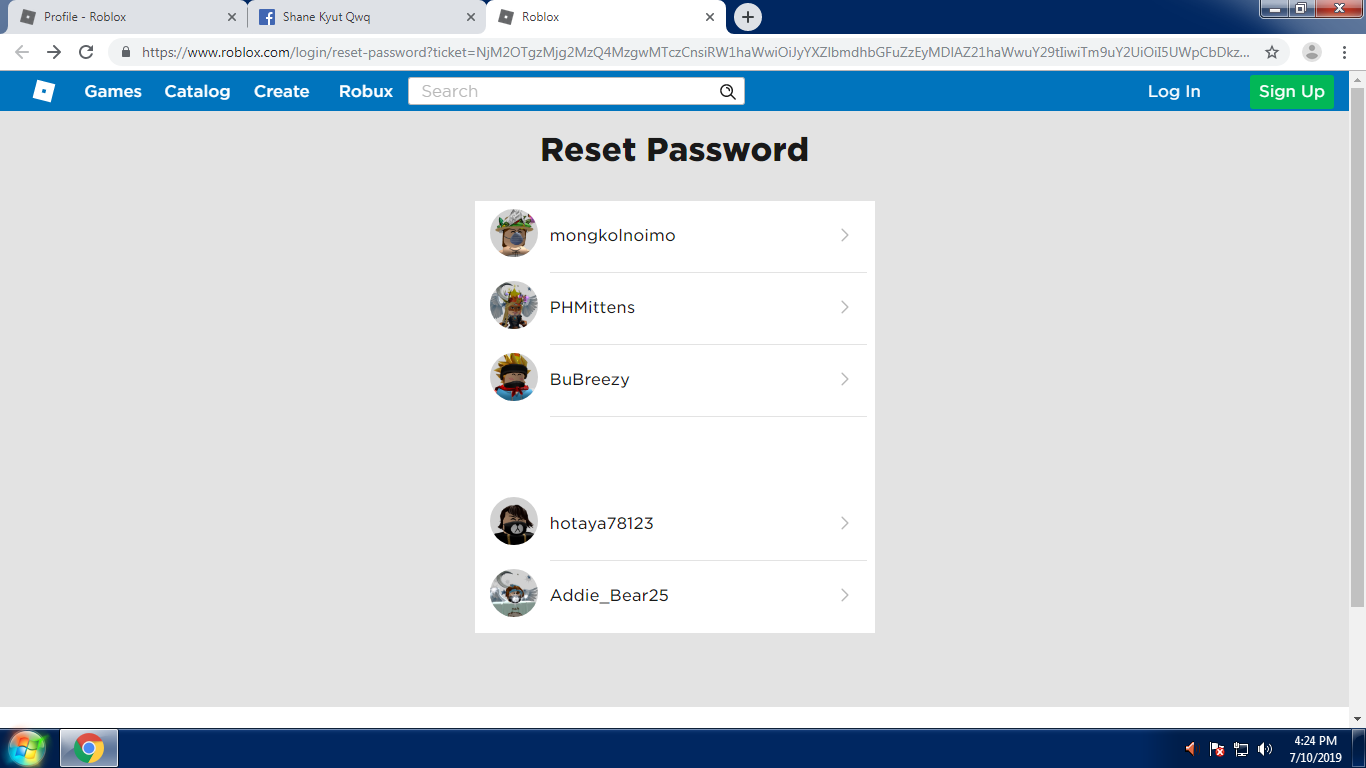This screenshot has height=768, width=1366.
Task: Expand the Addie_Bear25 row chevron
Action: 845,595
